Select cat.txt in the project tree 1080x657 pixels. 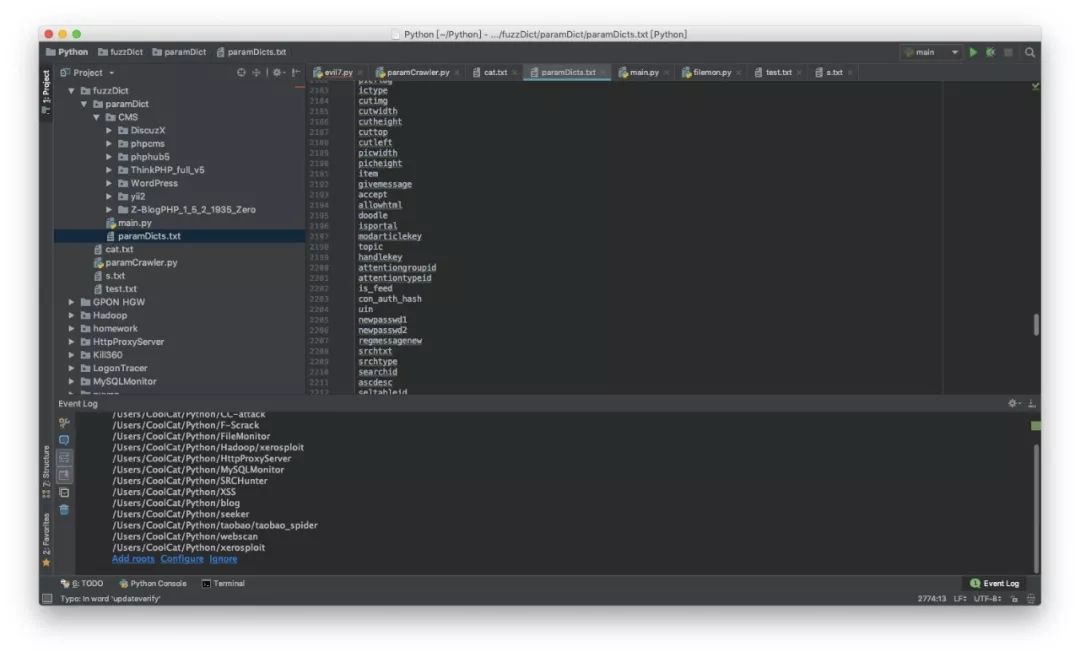[119, 249]
